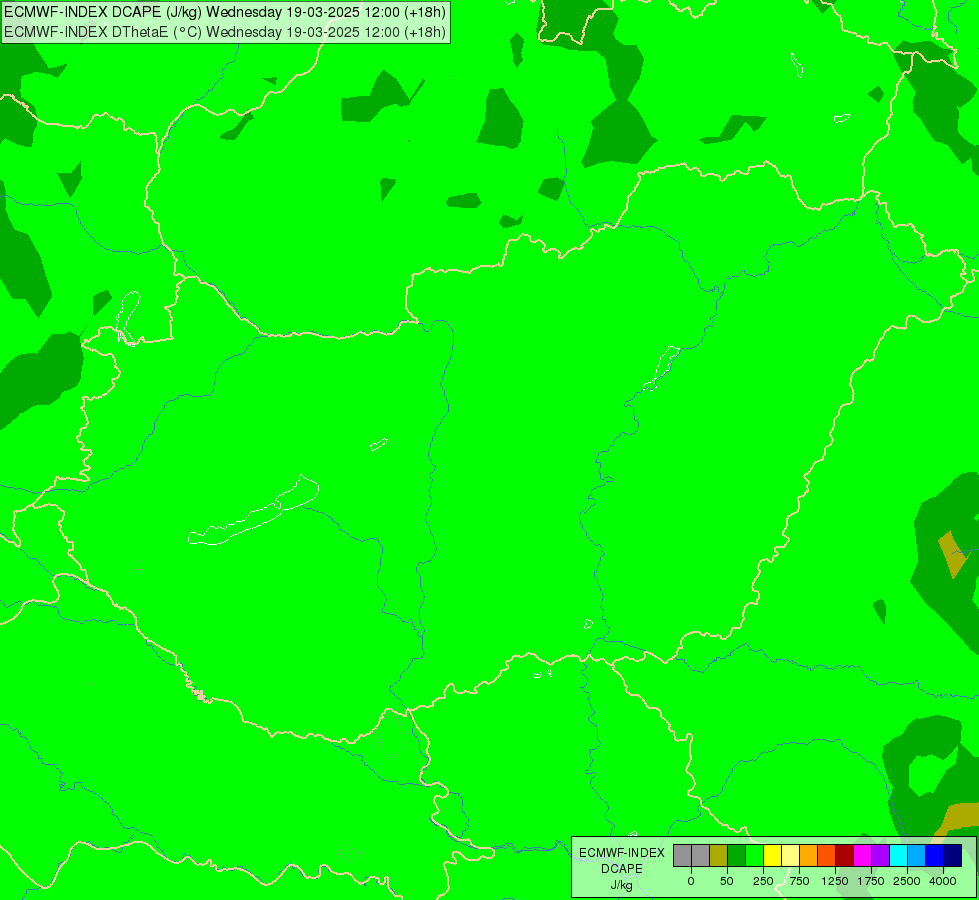The width and height of the screenshot is (979, 900).
Task: Click the magenta legend swatch
Action: [863, 856]
